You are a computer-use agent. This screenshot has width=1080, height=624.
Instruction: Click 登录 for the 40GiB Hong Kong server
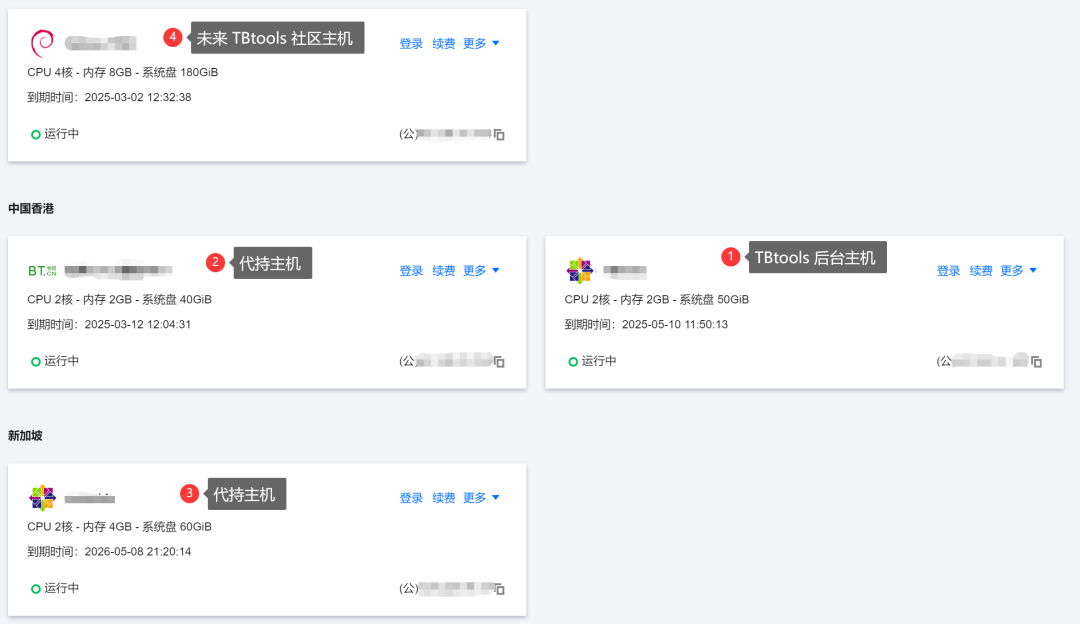(x=411, y=271)
